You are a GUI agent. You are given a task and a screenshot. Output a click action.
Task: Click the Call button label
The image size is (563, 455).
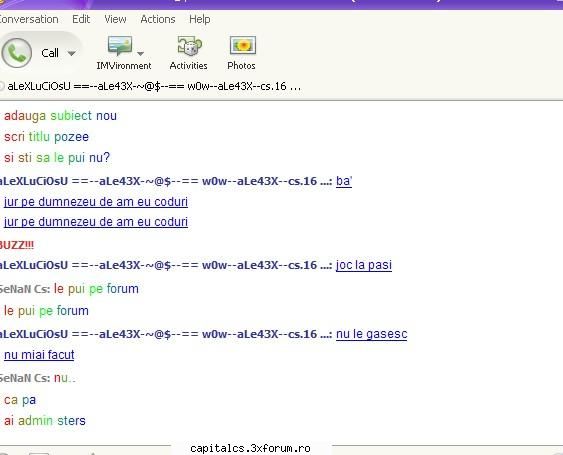(x=50, y=53)
